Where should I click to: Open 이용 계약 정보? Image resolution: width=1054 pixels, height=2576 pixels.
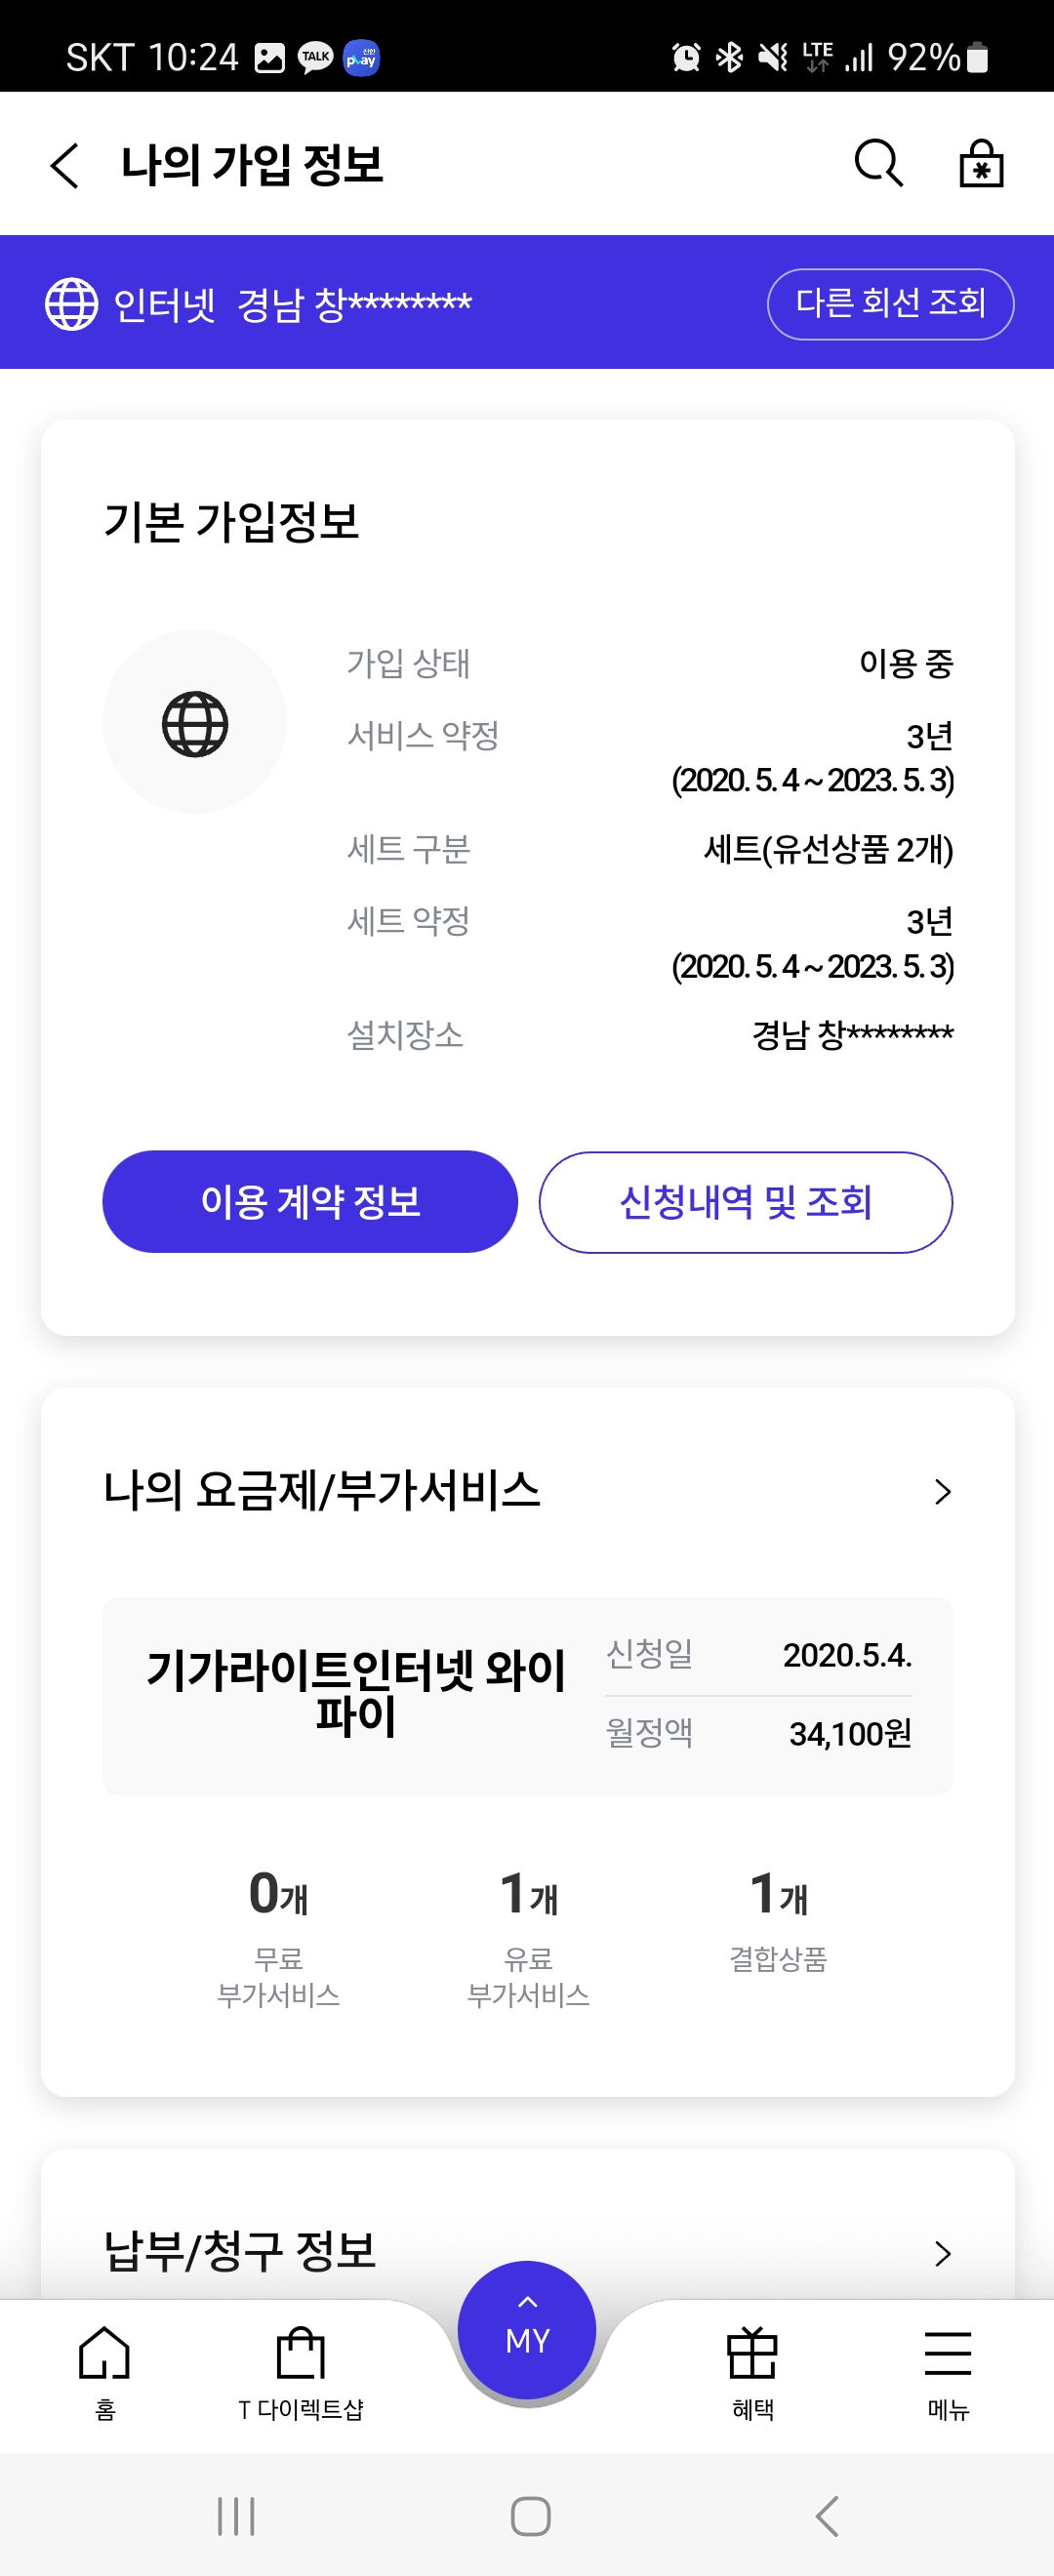coord(310,1201)
